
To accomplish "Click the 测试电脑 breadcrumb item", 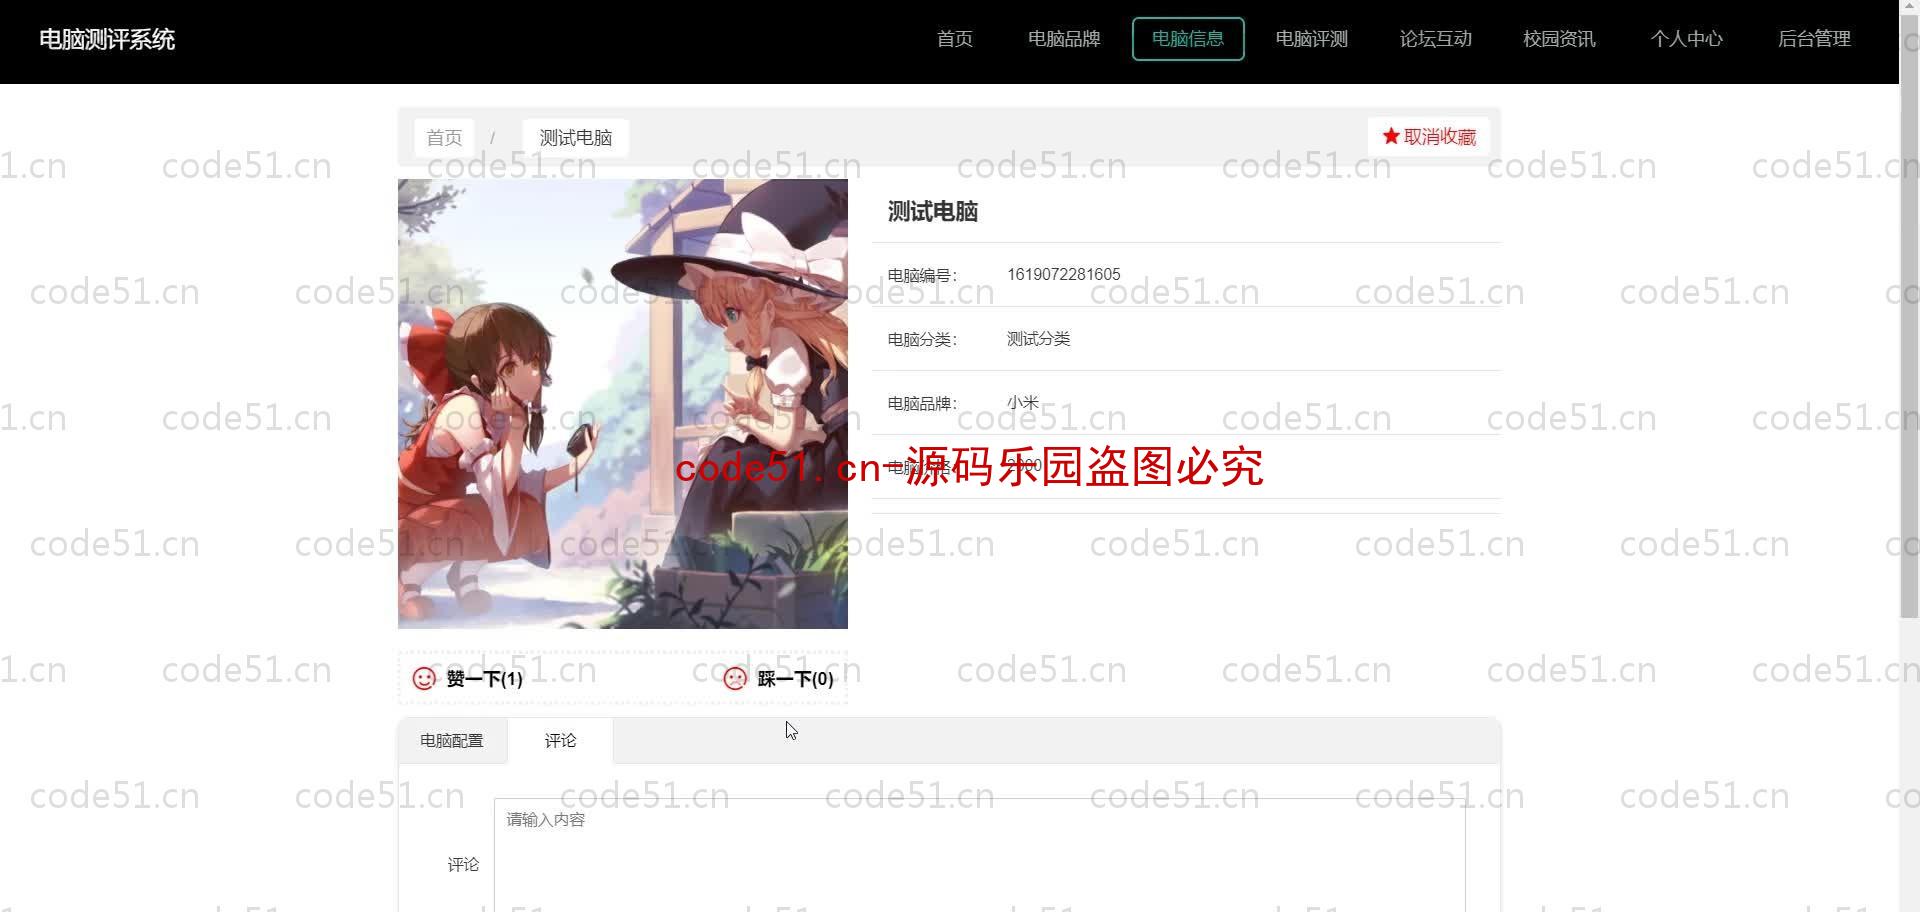I will pos(576,137).
